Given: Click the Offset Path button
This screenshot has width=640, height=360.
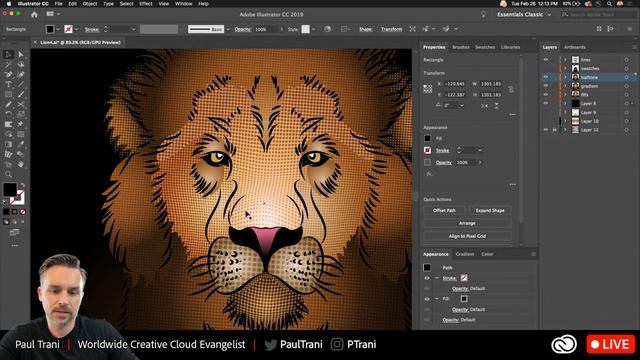Looking at the screenshot, I should tap(444, 211).
